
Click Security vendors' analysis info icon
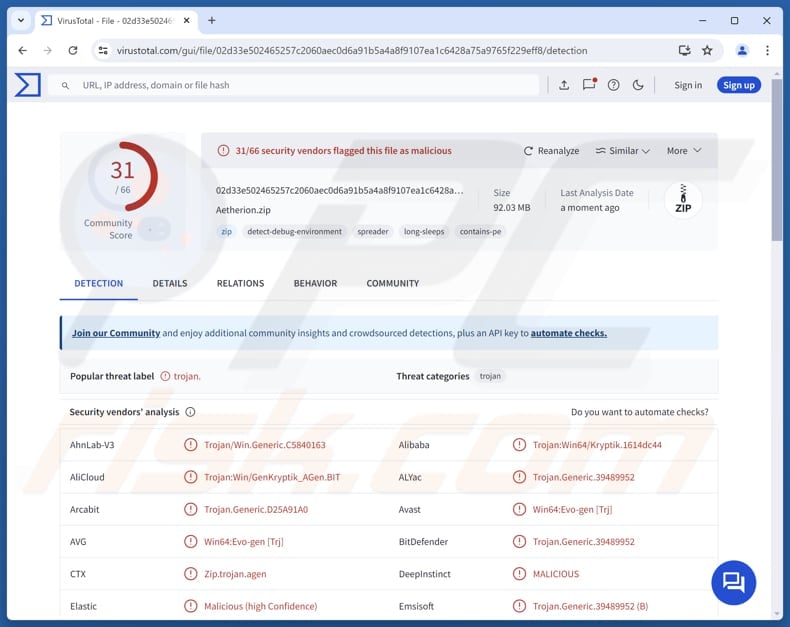click(x=190, y=412)
